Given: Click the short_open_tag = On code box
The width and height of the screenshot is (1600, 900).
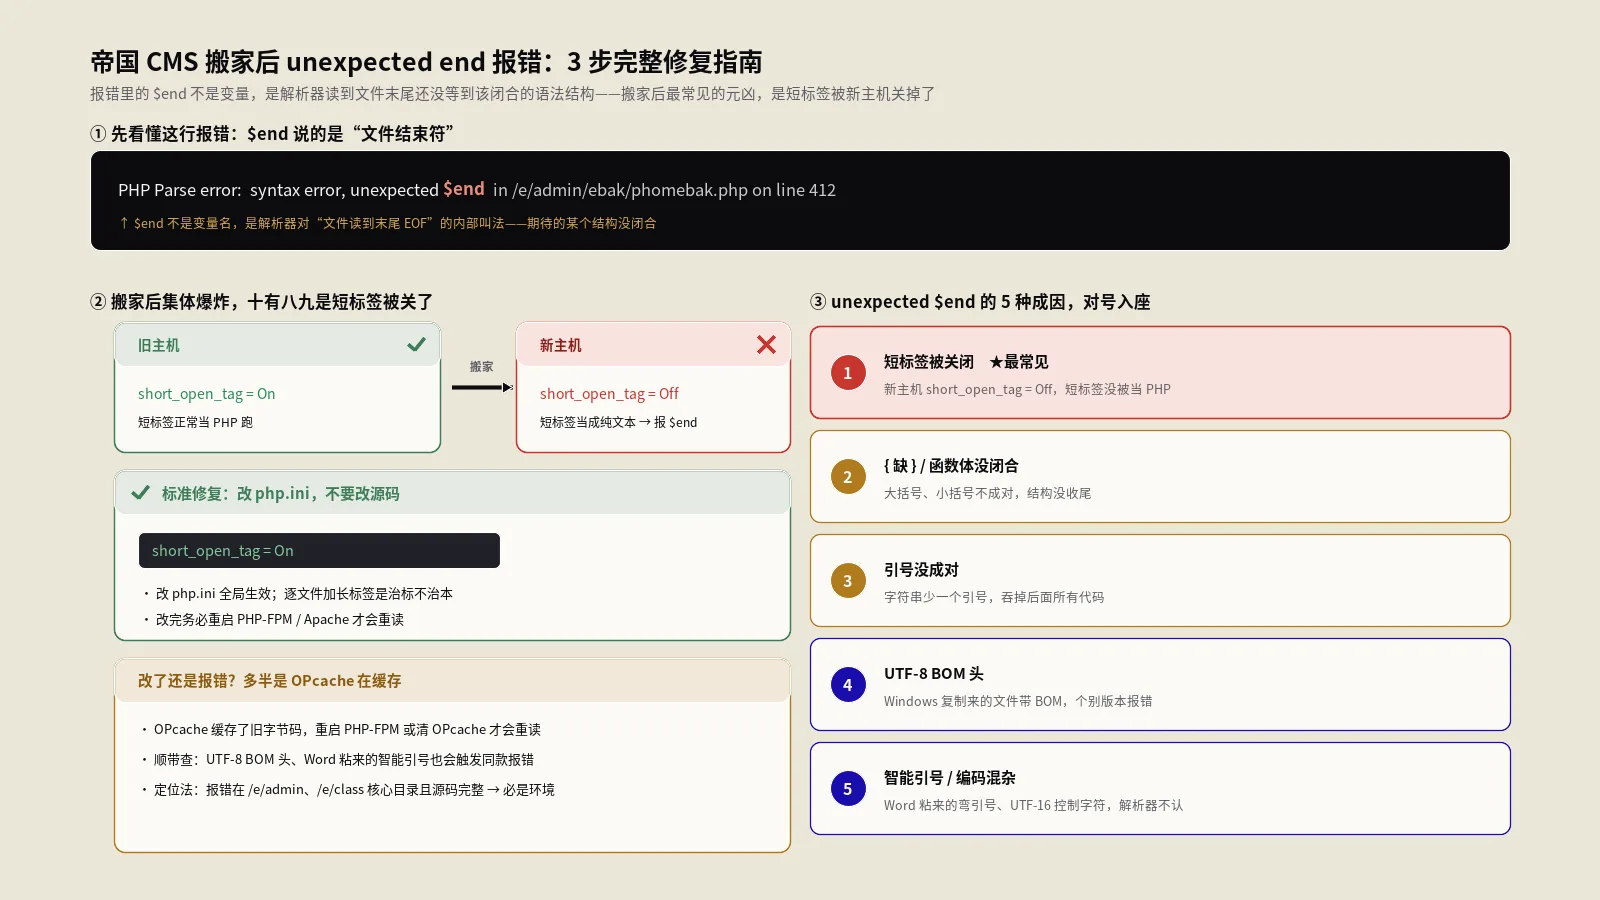Looking at the screenshot, I should [x=319, y=551].
